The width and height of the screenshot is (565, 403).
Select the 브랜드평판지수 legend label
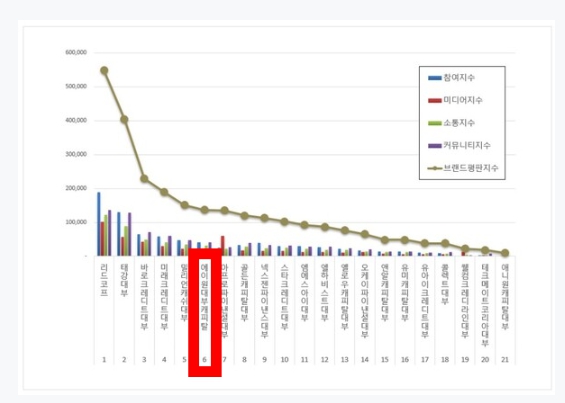pos(471,168)
